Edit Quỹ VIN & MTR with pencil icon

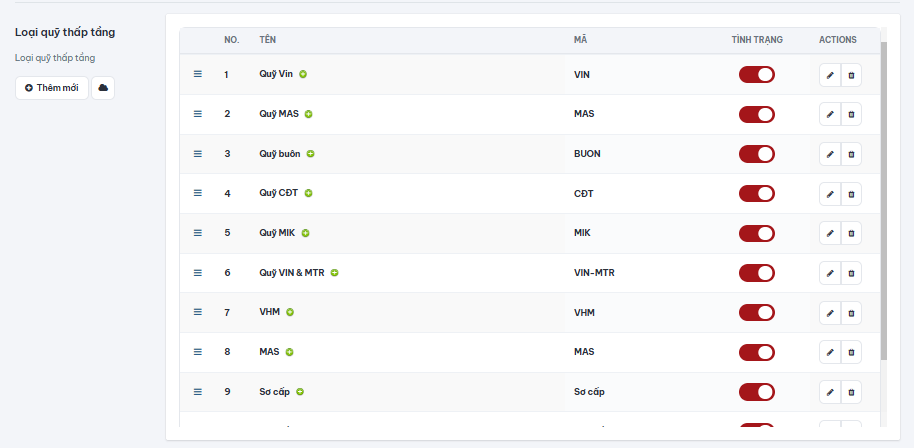(830, 273)
